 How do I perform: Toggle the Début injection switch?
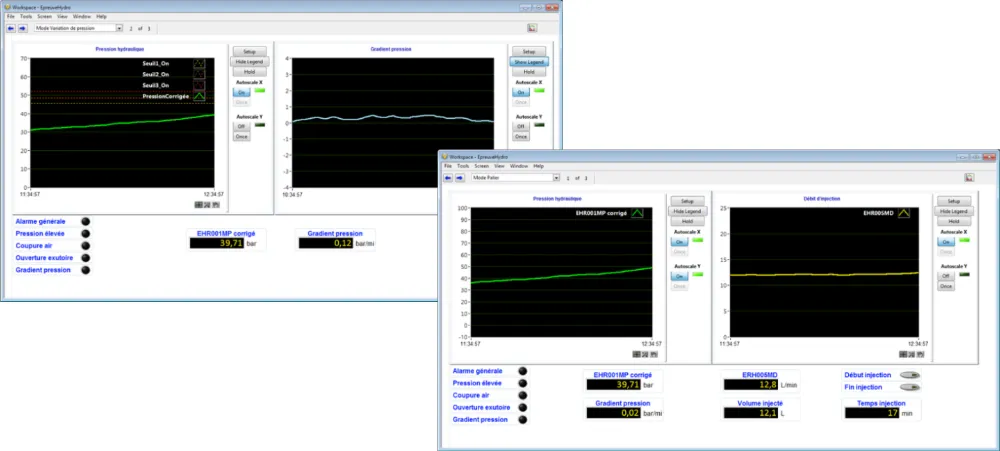click(x=909, y=375)
